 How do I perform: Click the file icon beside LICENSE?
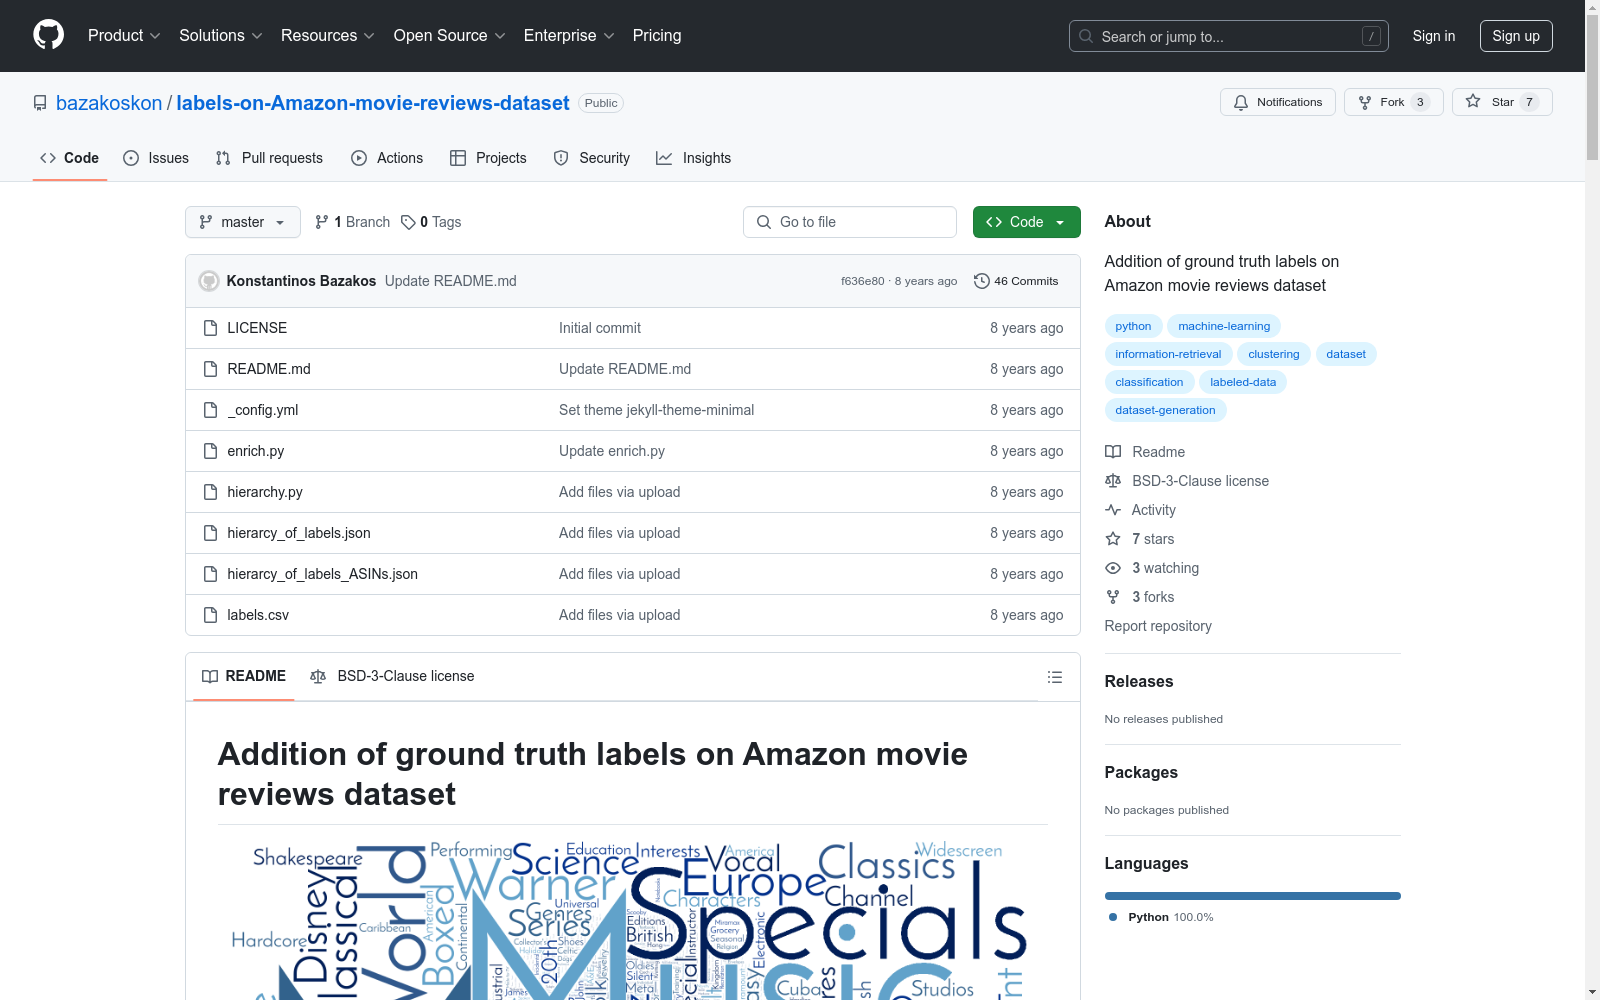tap(210, 328)
